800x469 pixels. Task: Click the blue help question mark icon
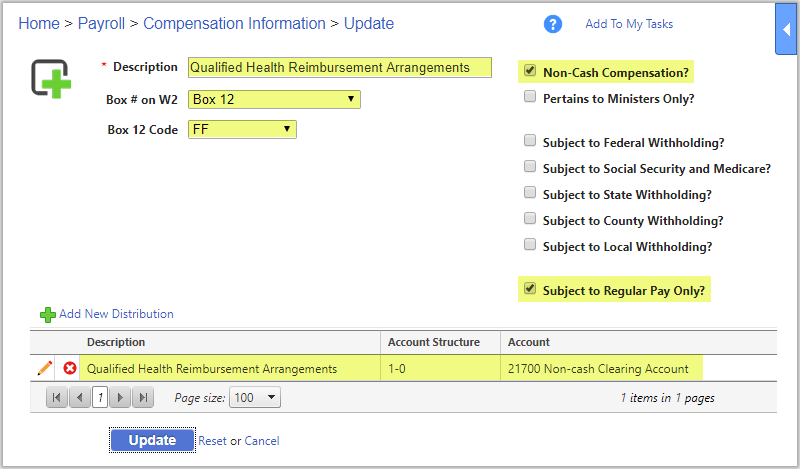pos(553,24)
